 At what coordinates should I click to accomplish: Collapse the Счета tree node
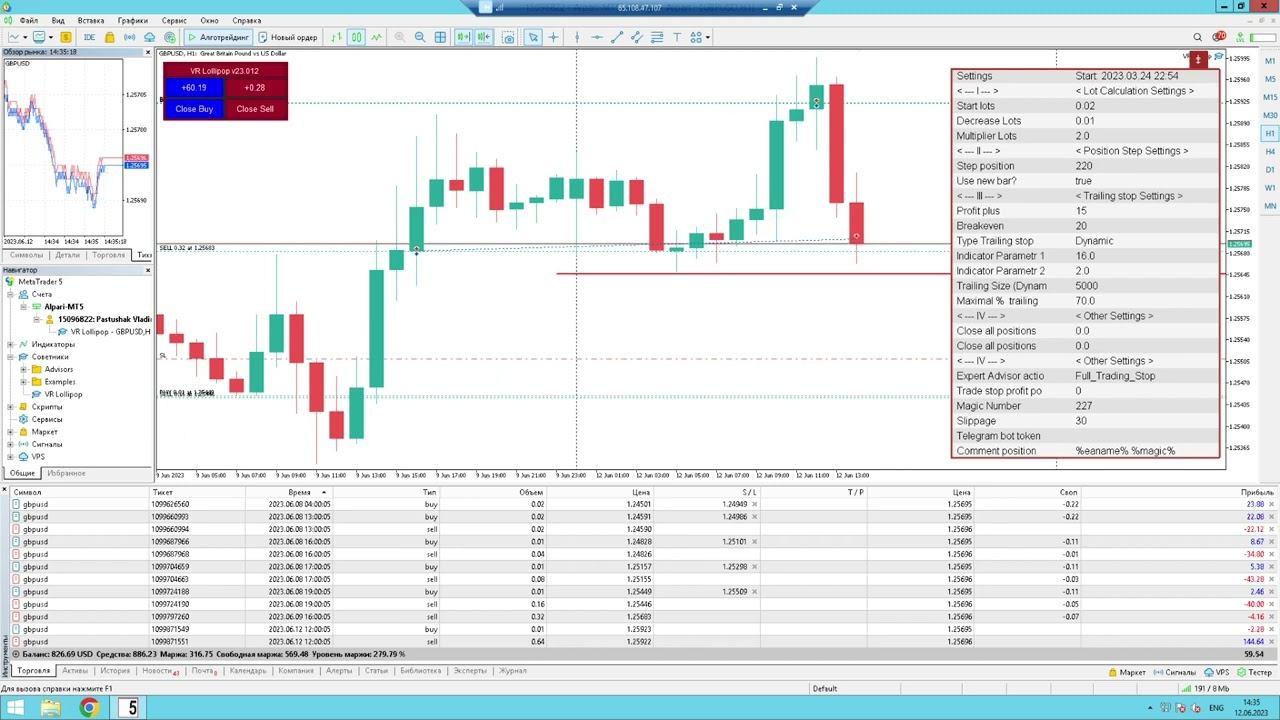coord(11,294)
